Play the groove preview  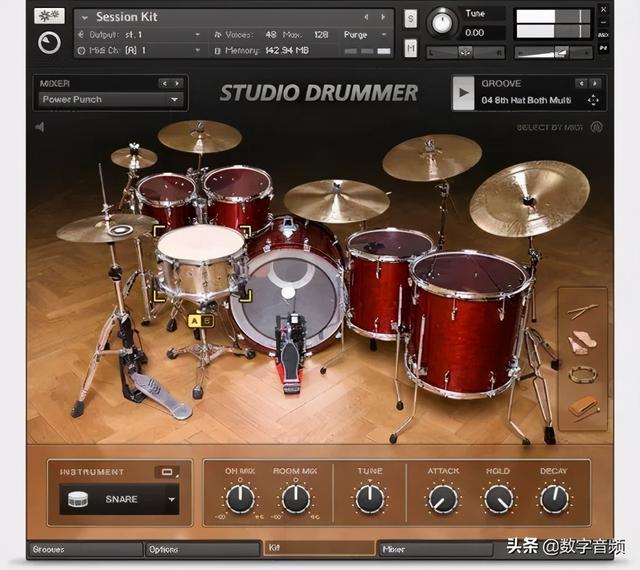464,93
